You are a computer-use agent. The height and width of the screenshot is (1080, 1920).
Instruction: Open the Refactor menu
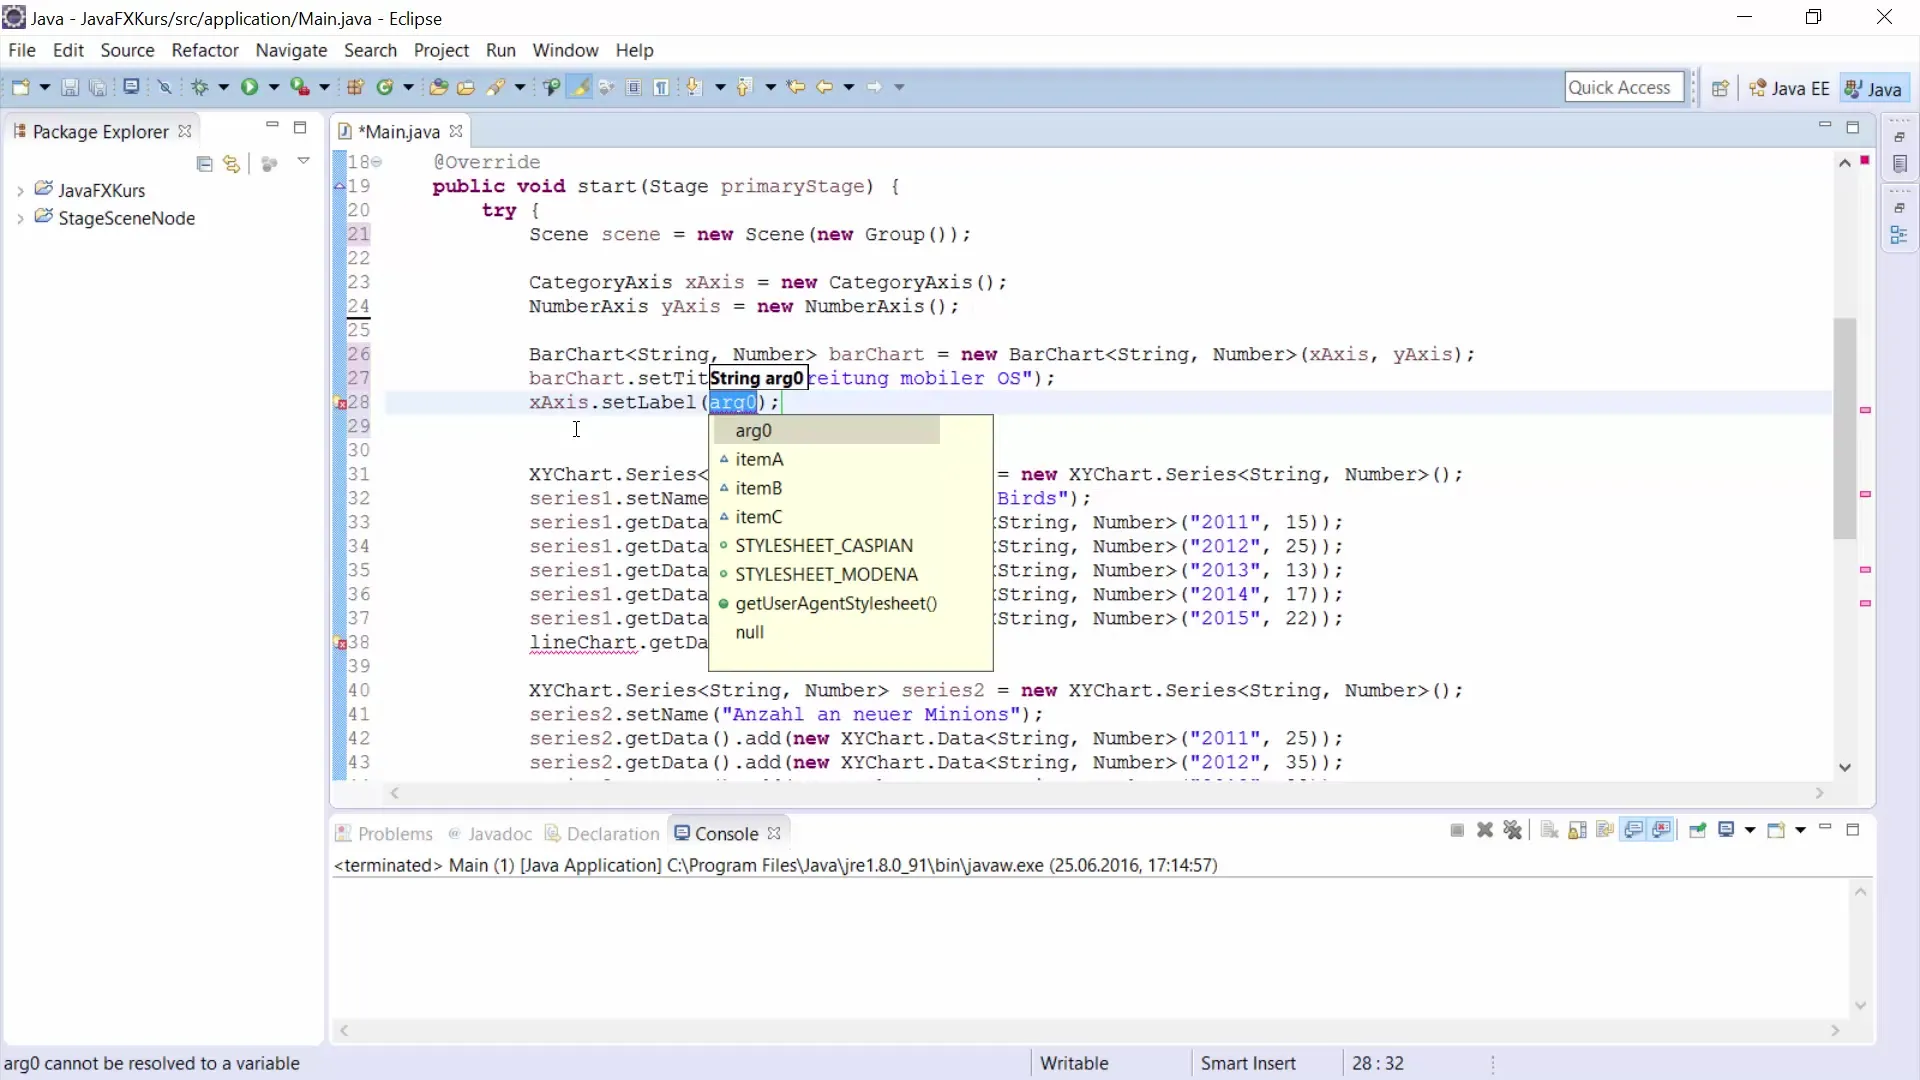pos(204,50)
